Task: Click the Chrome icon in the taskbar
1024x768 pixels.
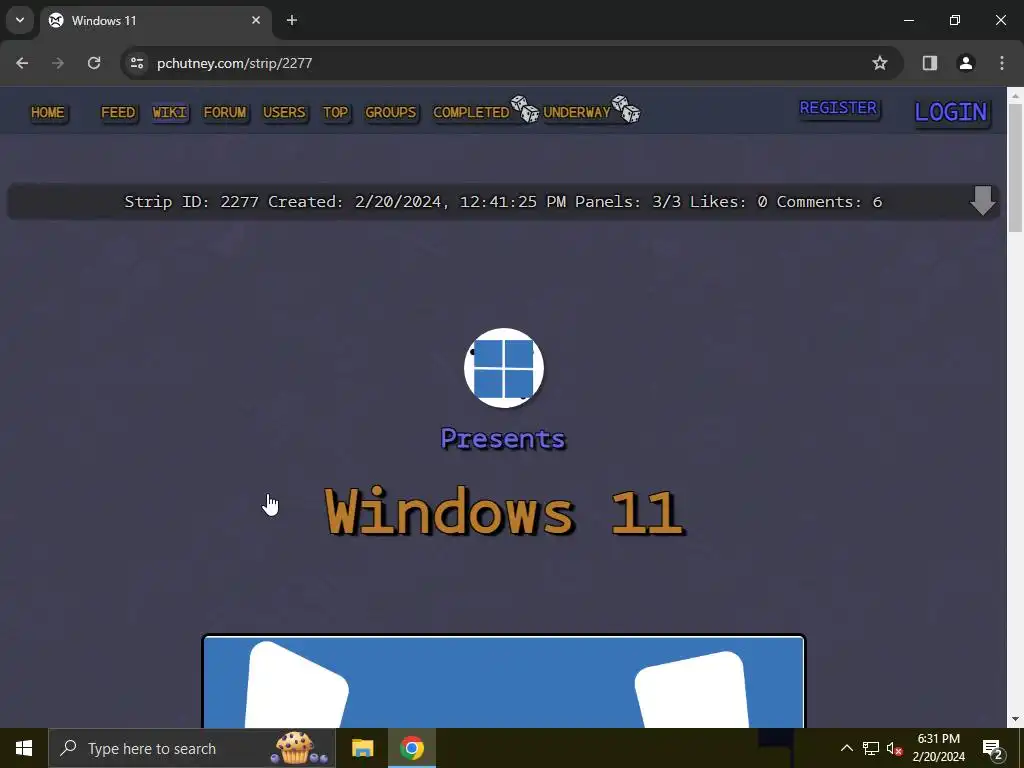Action: click(412, 748)
